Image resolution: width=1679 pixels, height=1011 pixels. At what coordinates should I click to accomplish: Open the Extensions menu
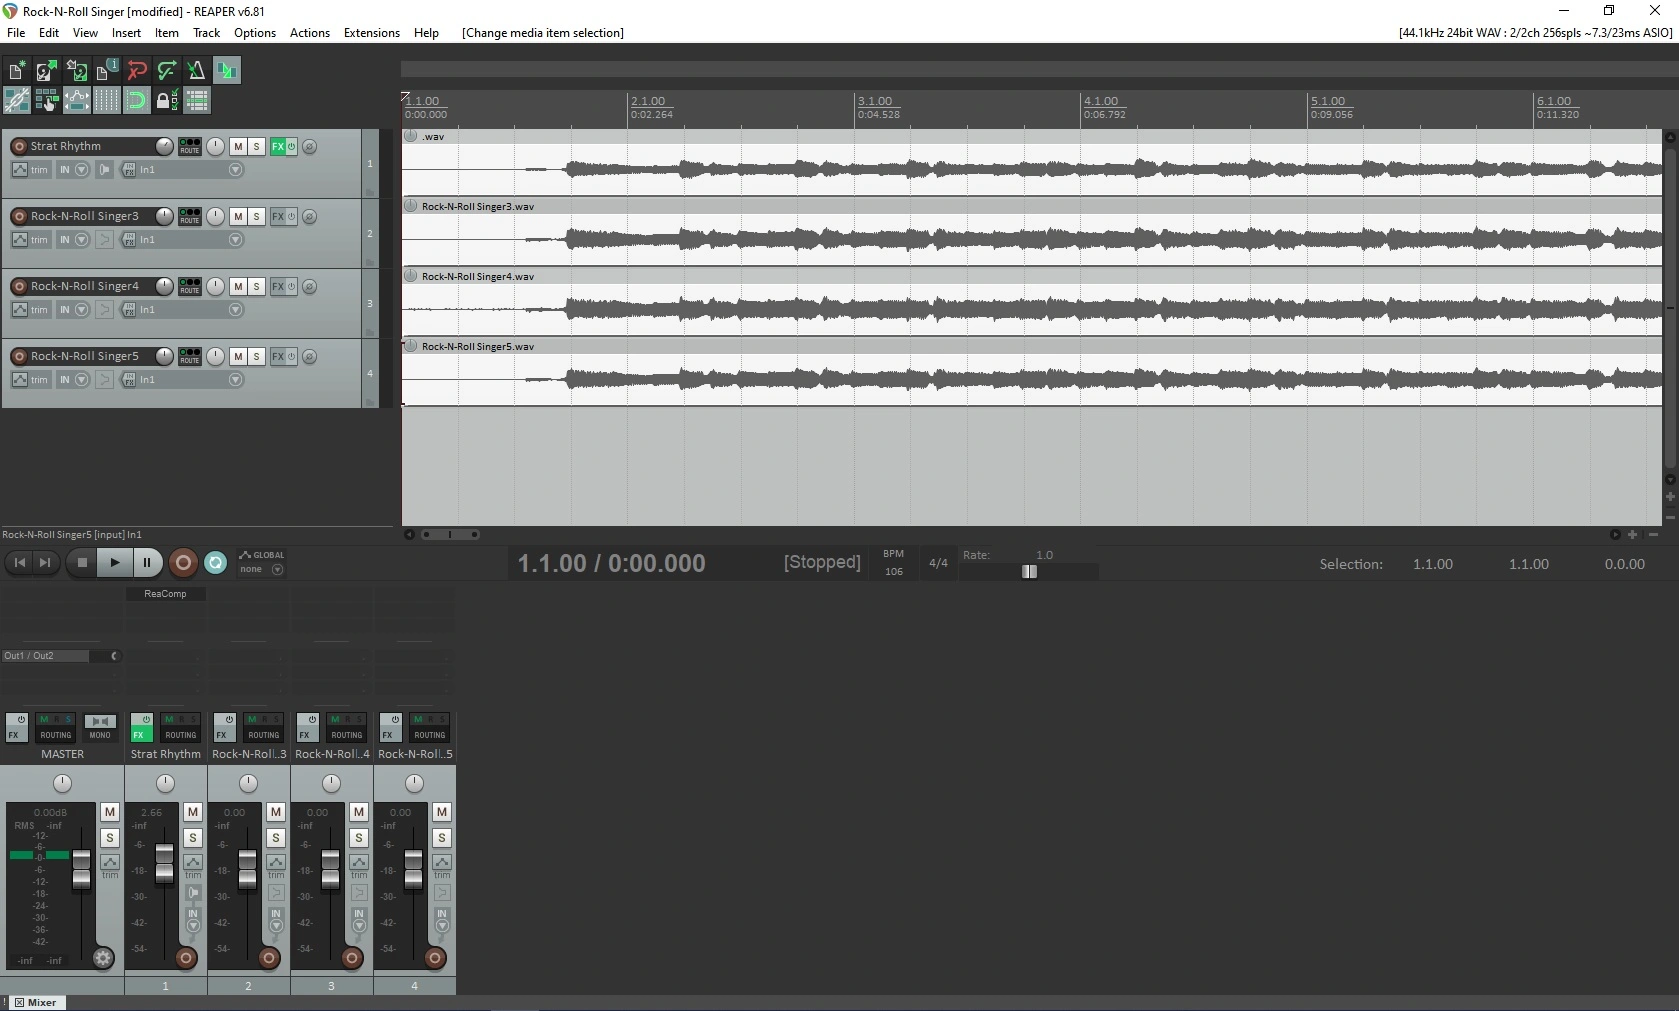pos(372,33)
